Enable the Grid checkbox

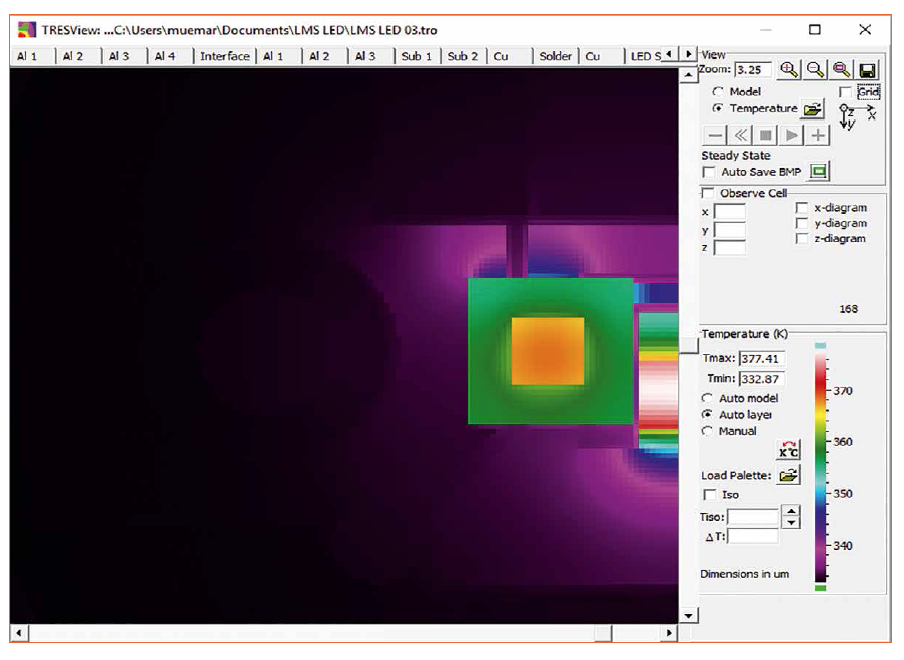[x=846, y=92]
